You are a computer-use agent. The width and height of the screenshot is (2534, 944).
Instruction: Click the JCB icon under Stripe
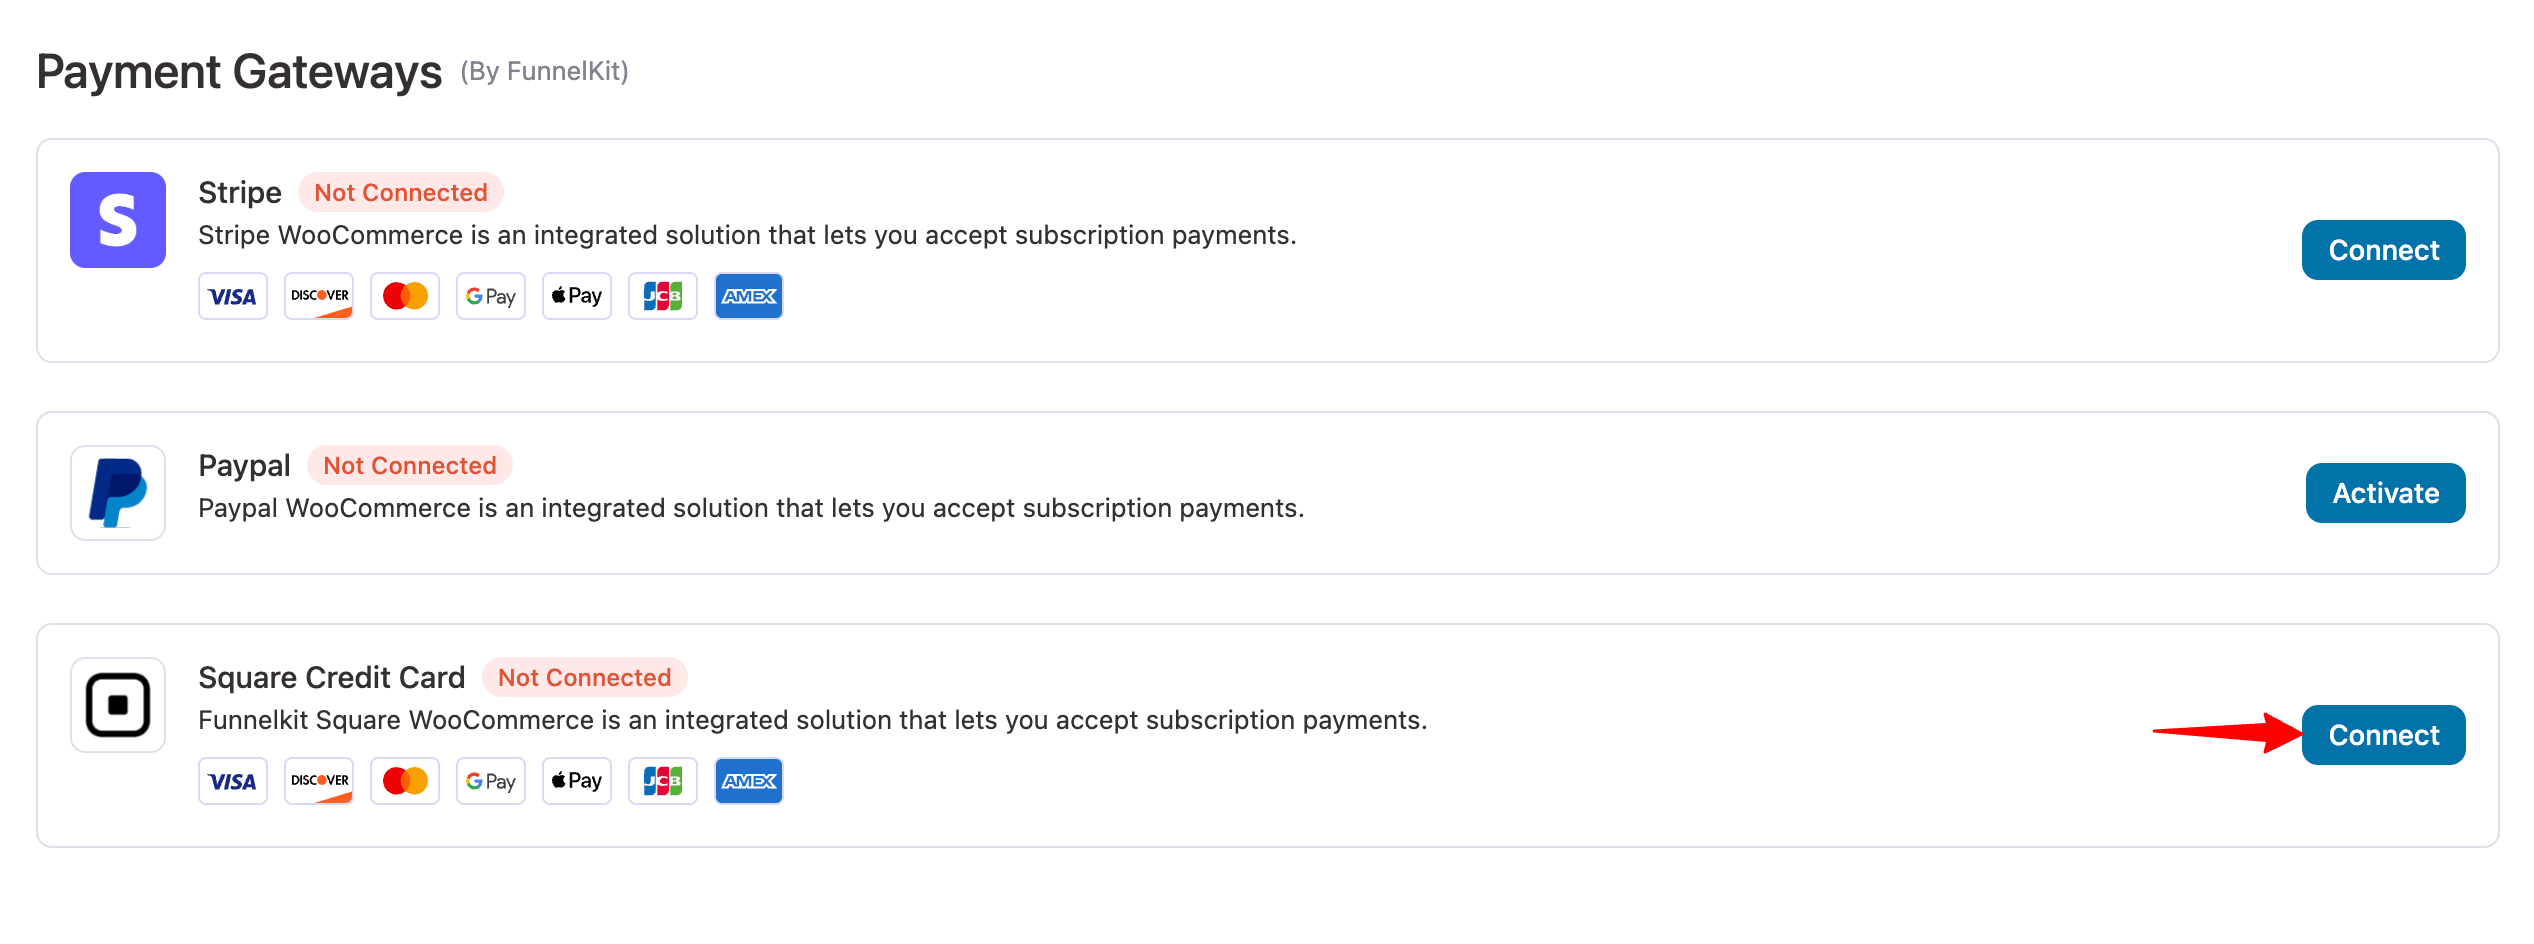coord(663,296)
